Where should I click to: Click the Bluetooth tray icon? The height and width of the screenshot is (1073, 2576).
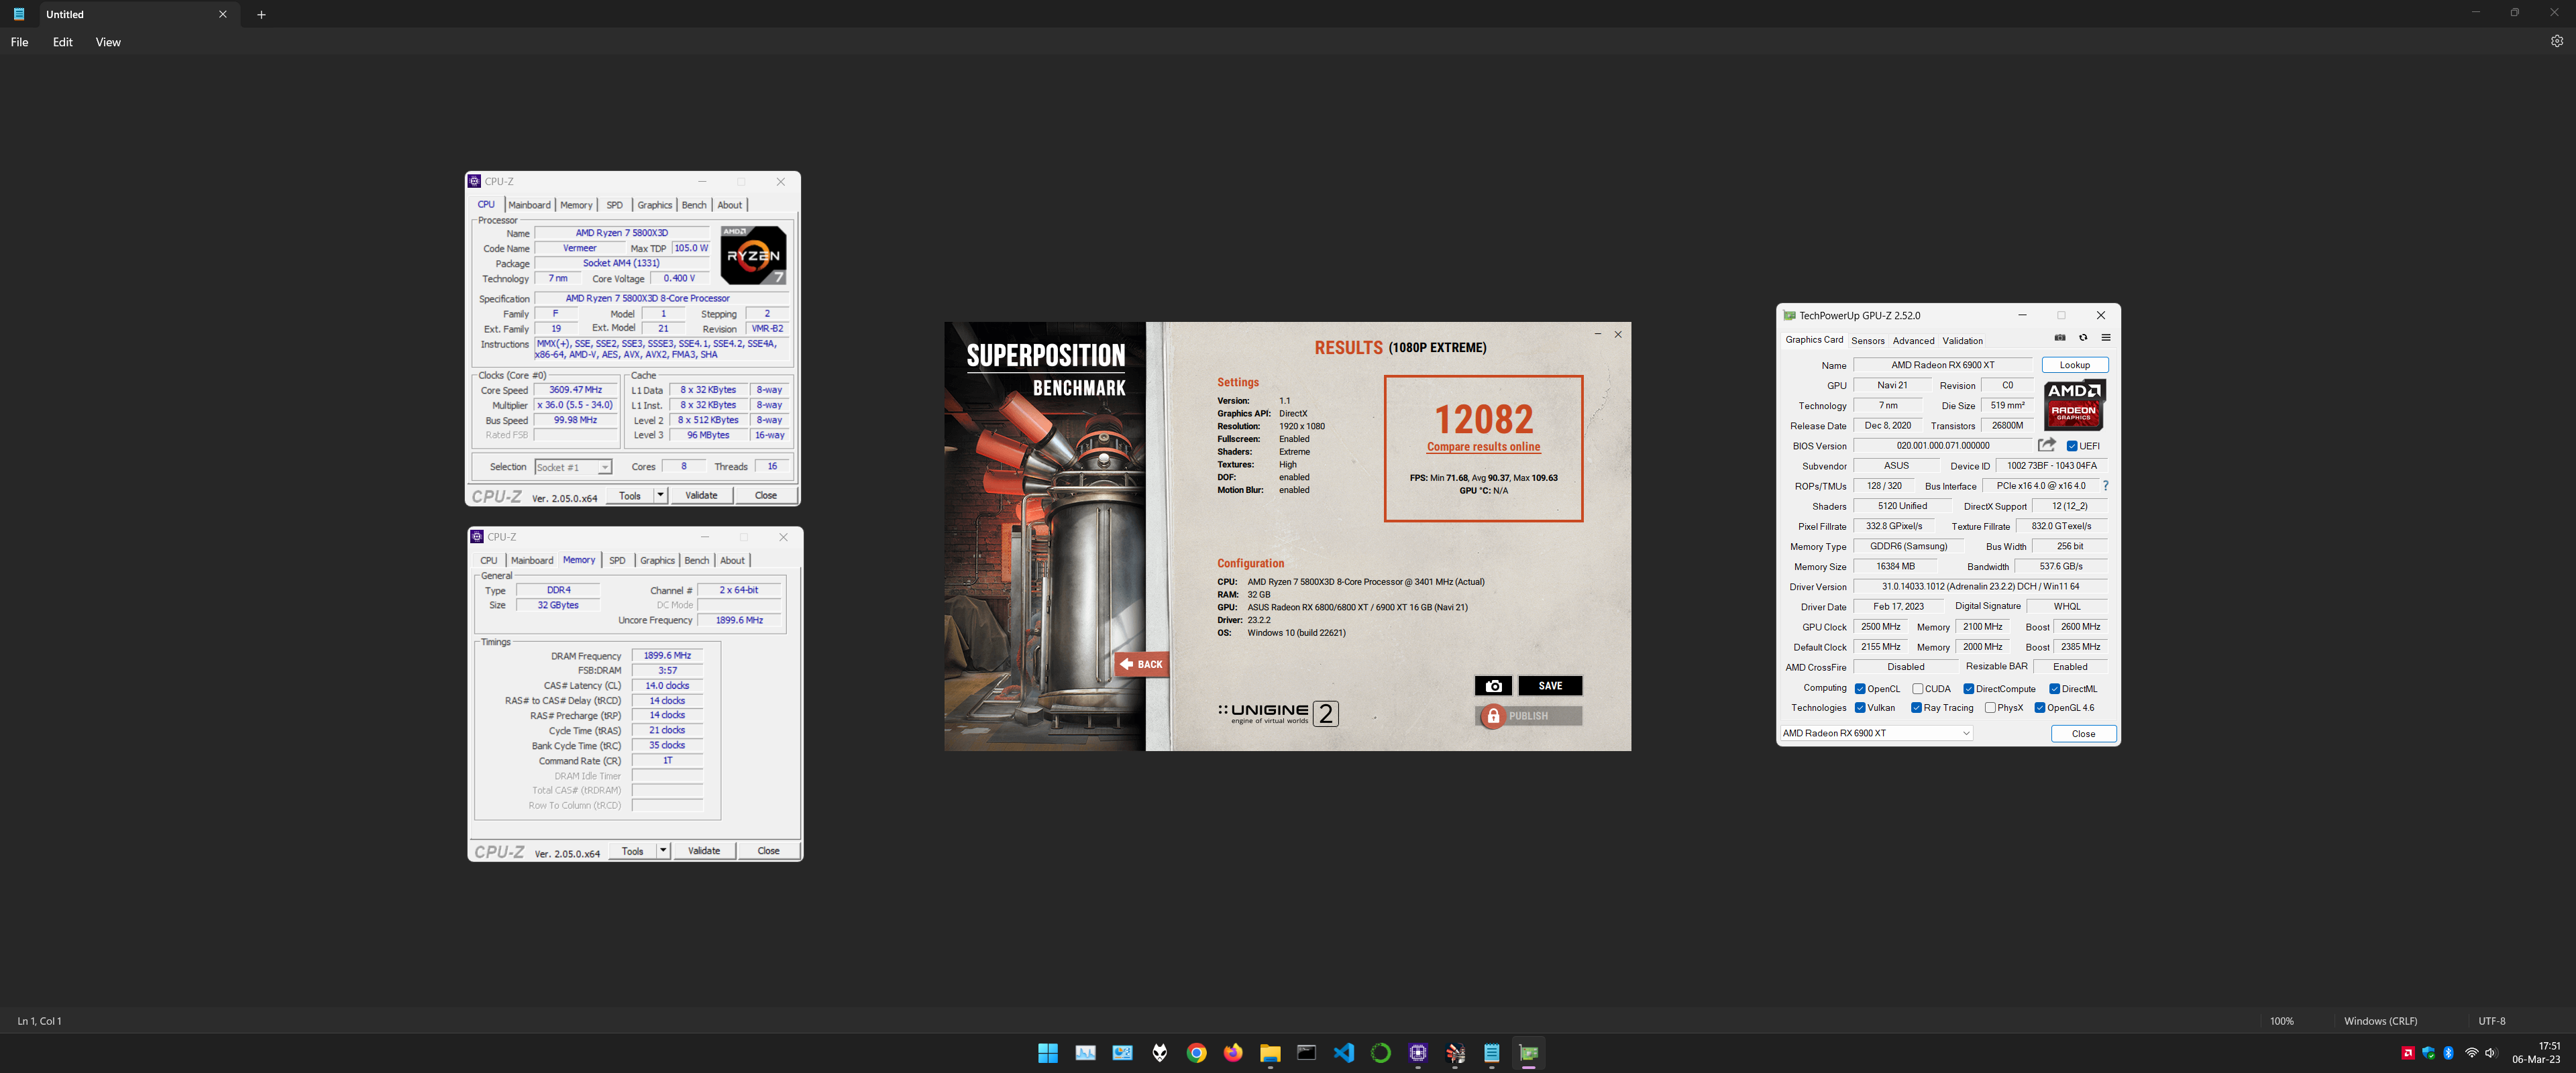click(x=2449, y=1053)
